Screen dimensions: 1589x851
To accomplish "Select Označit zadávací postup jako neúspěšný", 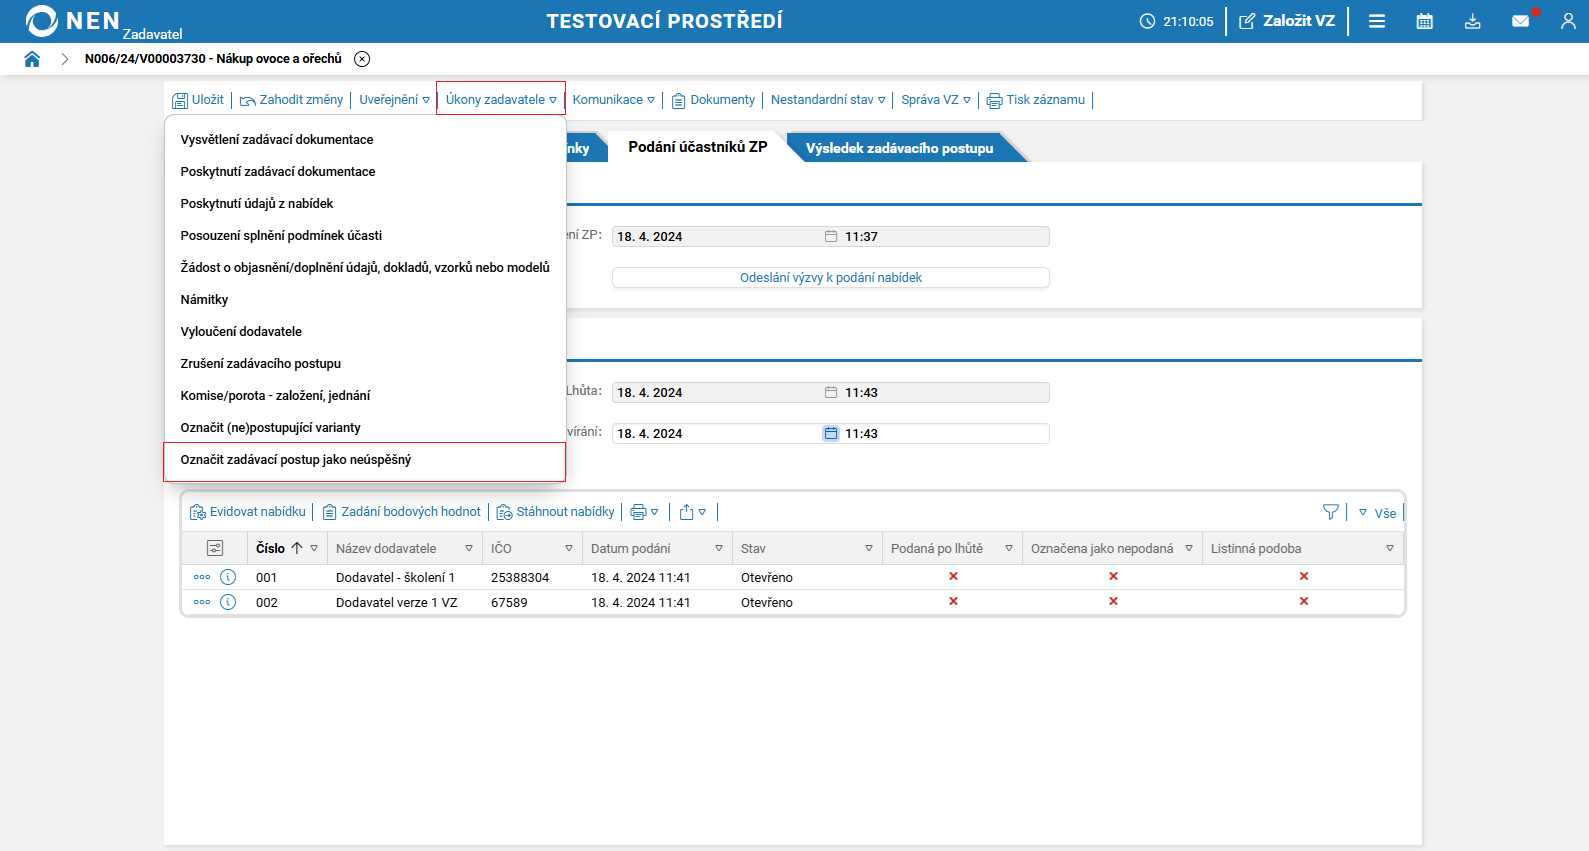I will pyautogui.click(x=296, y=460).
